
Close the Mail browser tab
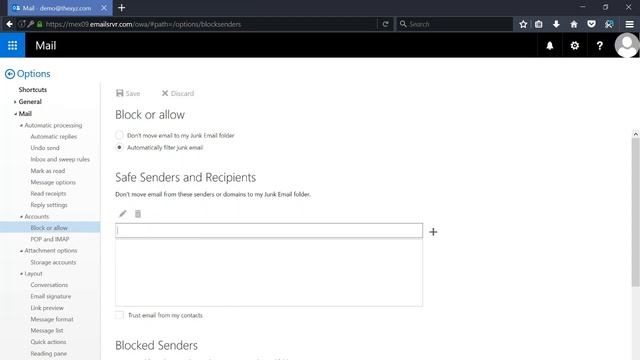click(104, 8)
